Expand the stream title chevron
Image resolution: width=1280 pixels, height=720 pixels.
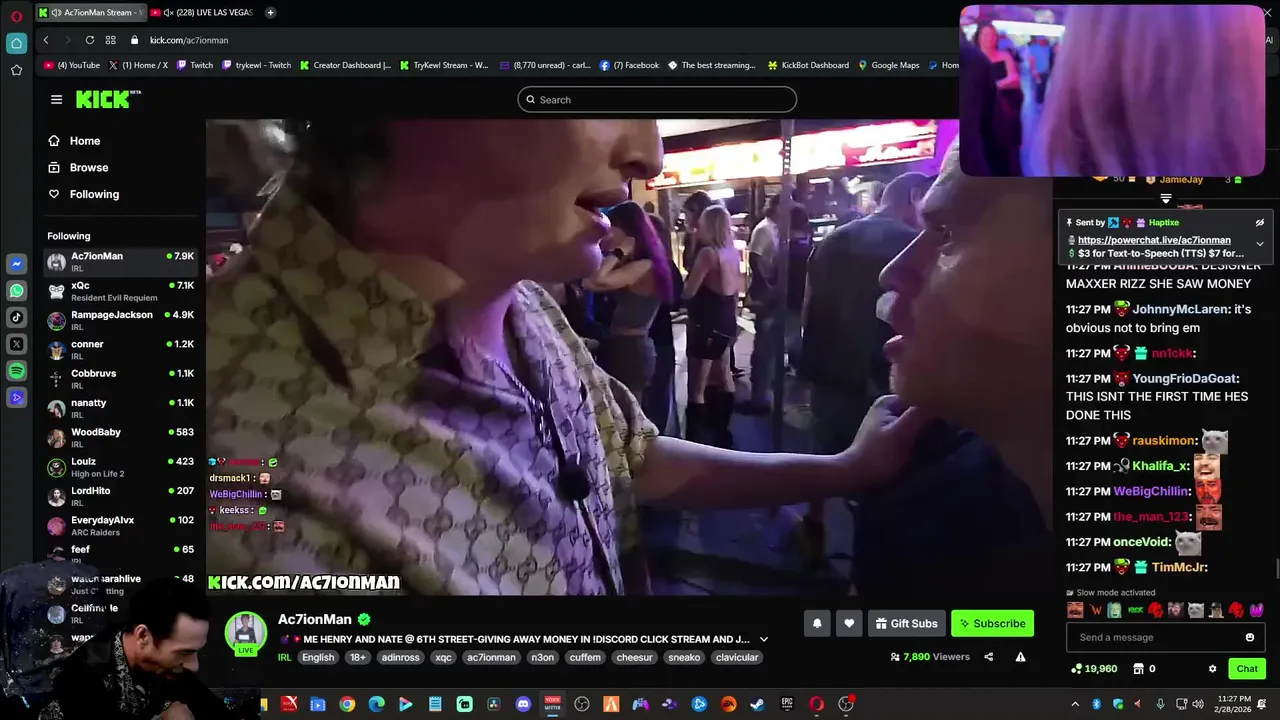point(764,639)
